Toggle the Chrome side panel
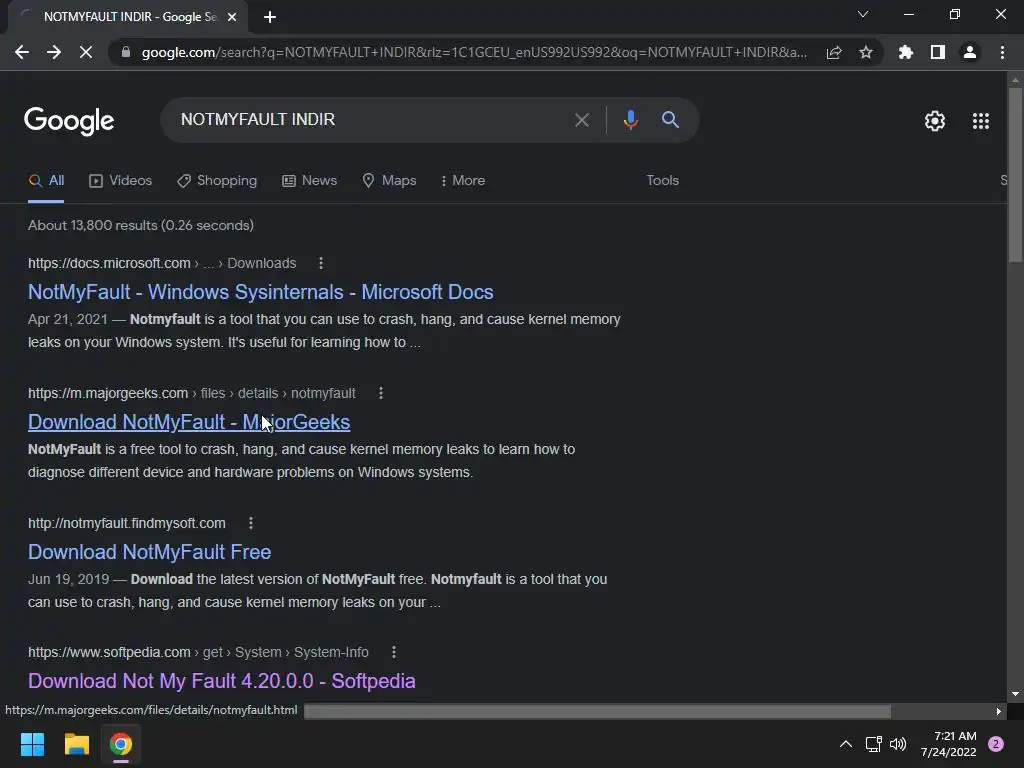Screen dimensions: 1024x768 [938, 52]
